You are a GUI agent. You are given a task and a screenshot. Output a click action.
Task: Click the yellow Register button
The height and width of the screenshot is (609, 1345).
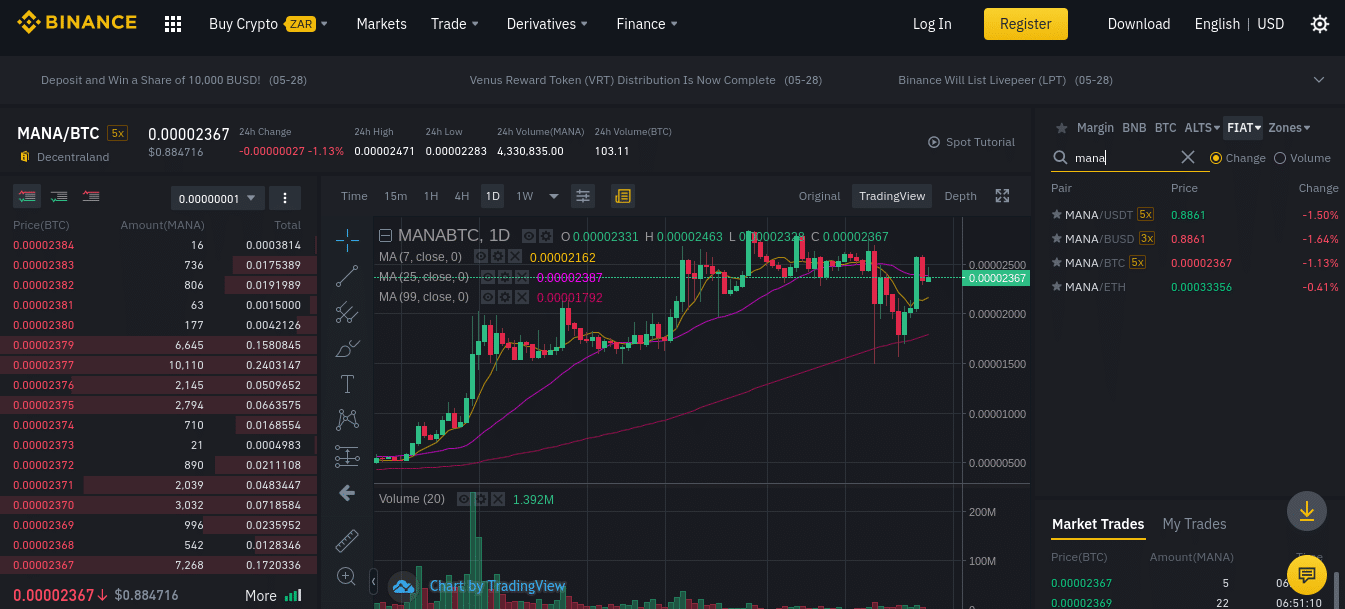(x=1026, y=24)
